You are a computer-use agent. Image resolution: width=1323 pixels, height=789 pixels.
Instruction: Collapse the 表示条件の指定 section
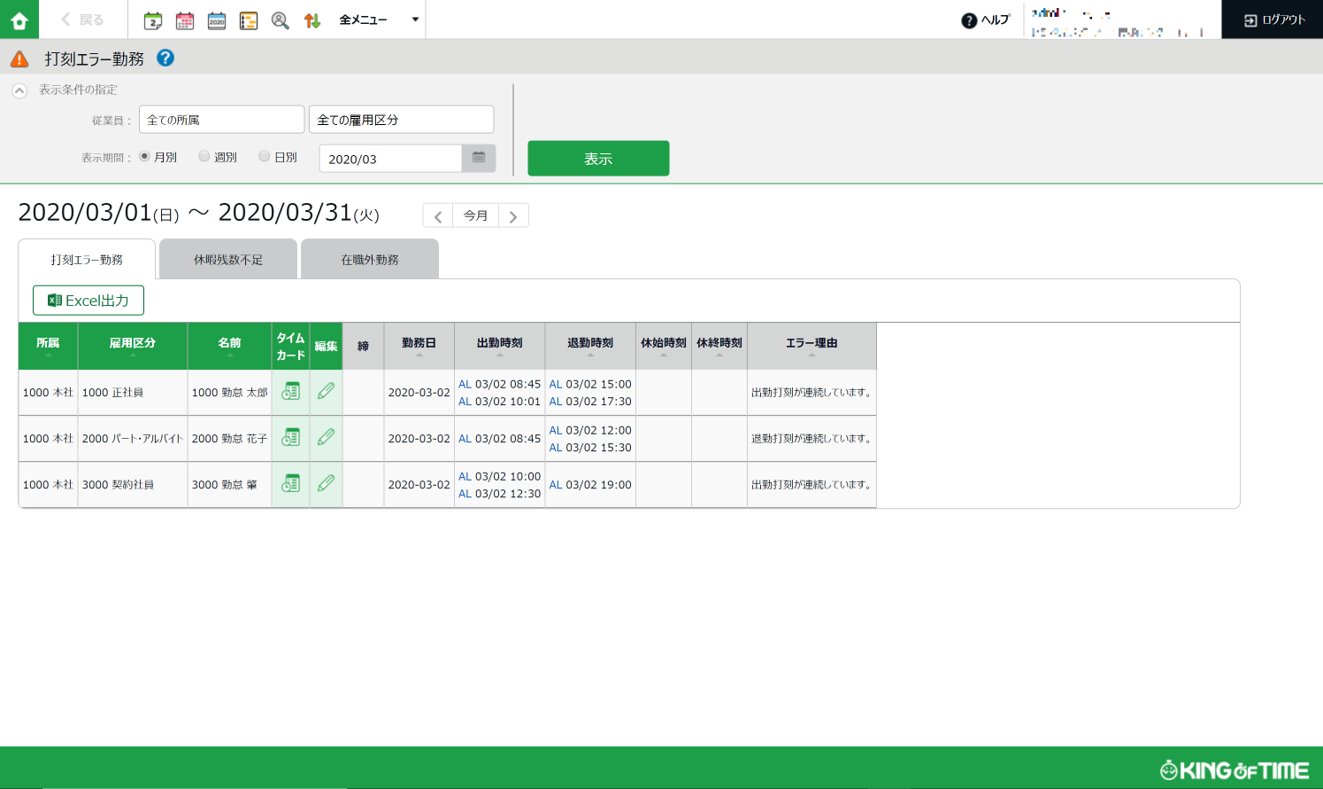19,90
